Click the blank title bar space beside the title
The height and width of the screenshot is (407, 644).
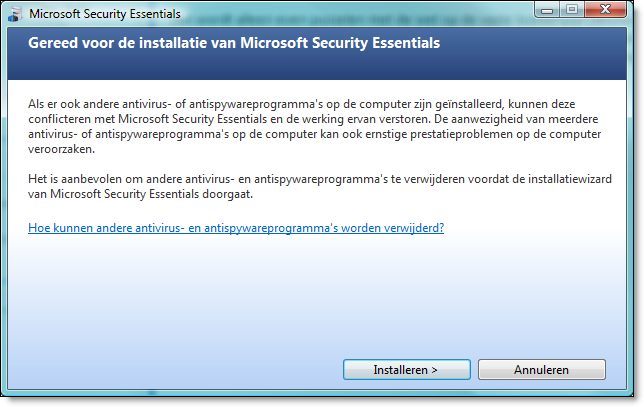pos(353,14)
